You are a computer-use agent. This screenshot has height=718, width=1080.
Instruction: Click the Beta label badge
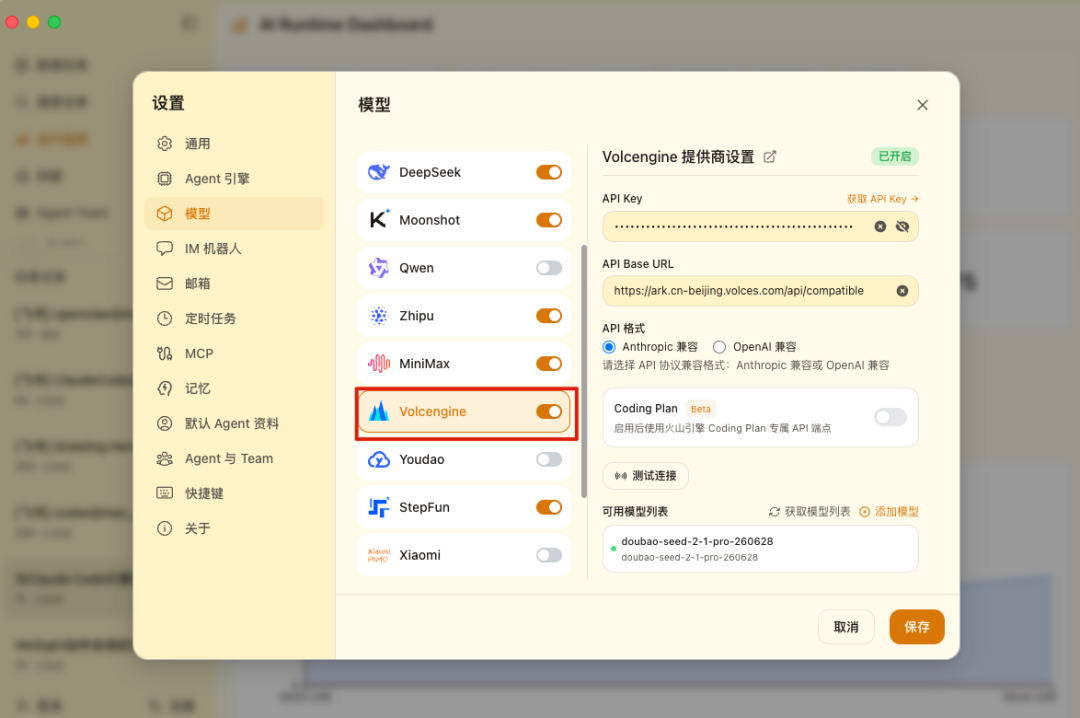[700, 409]
